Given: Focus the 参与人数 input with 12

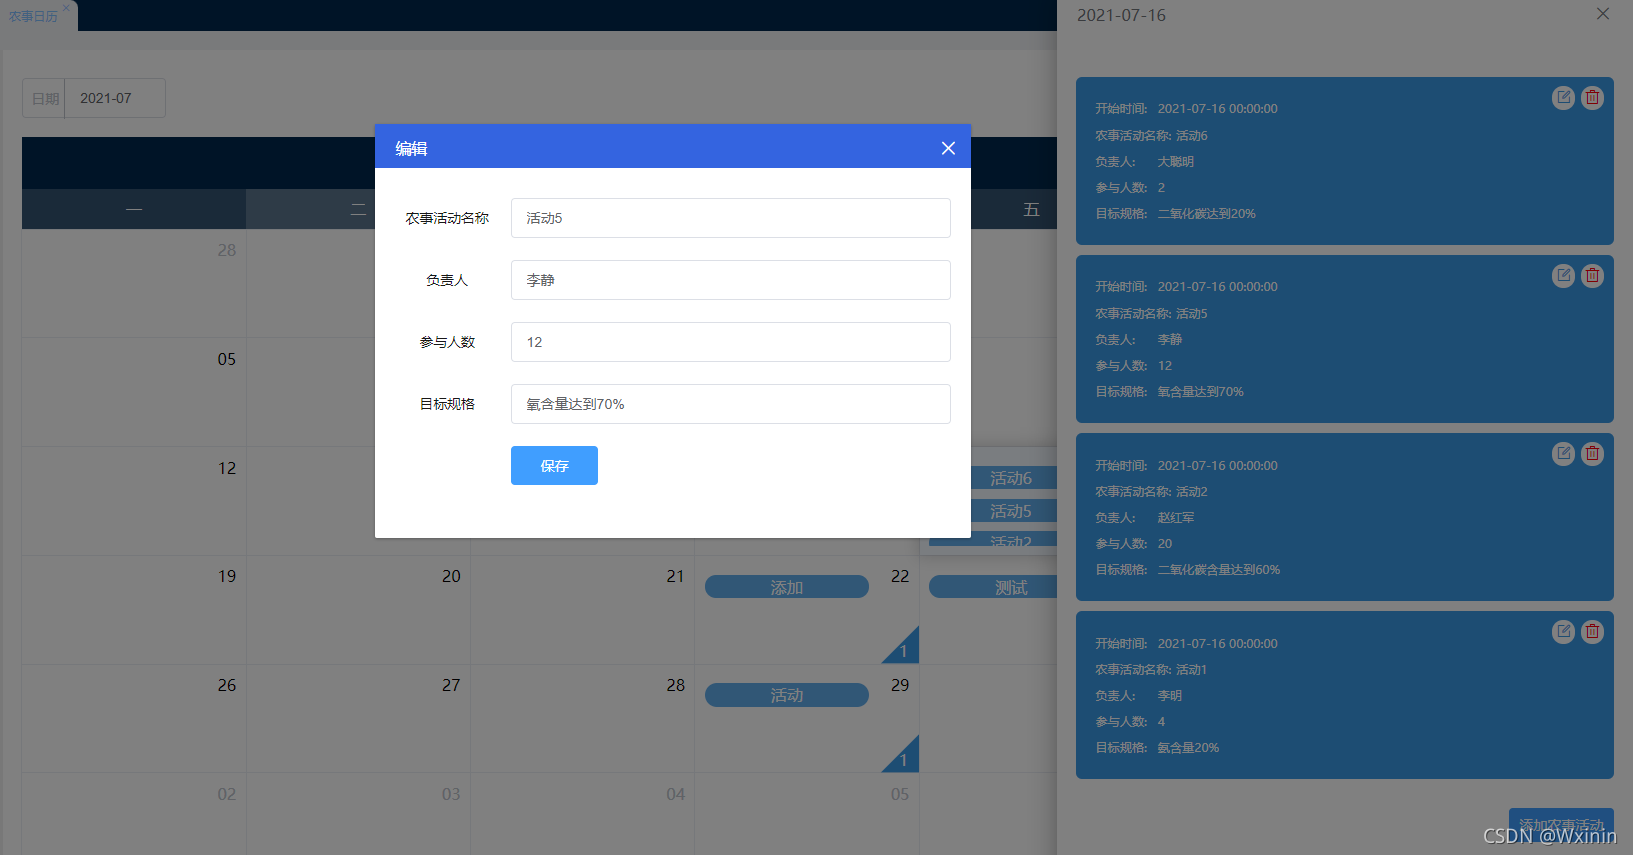Looking at the screenshot, I should (730, 342).
